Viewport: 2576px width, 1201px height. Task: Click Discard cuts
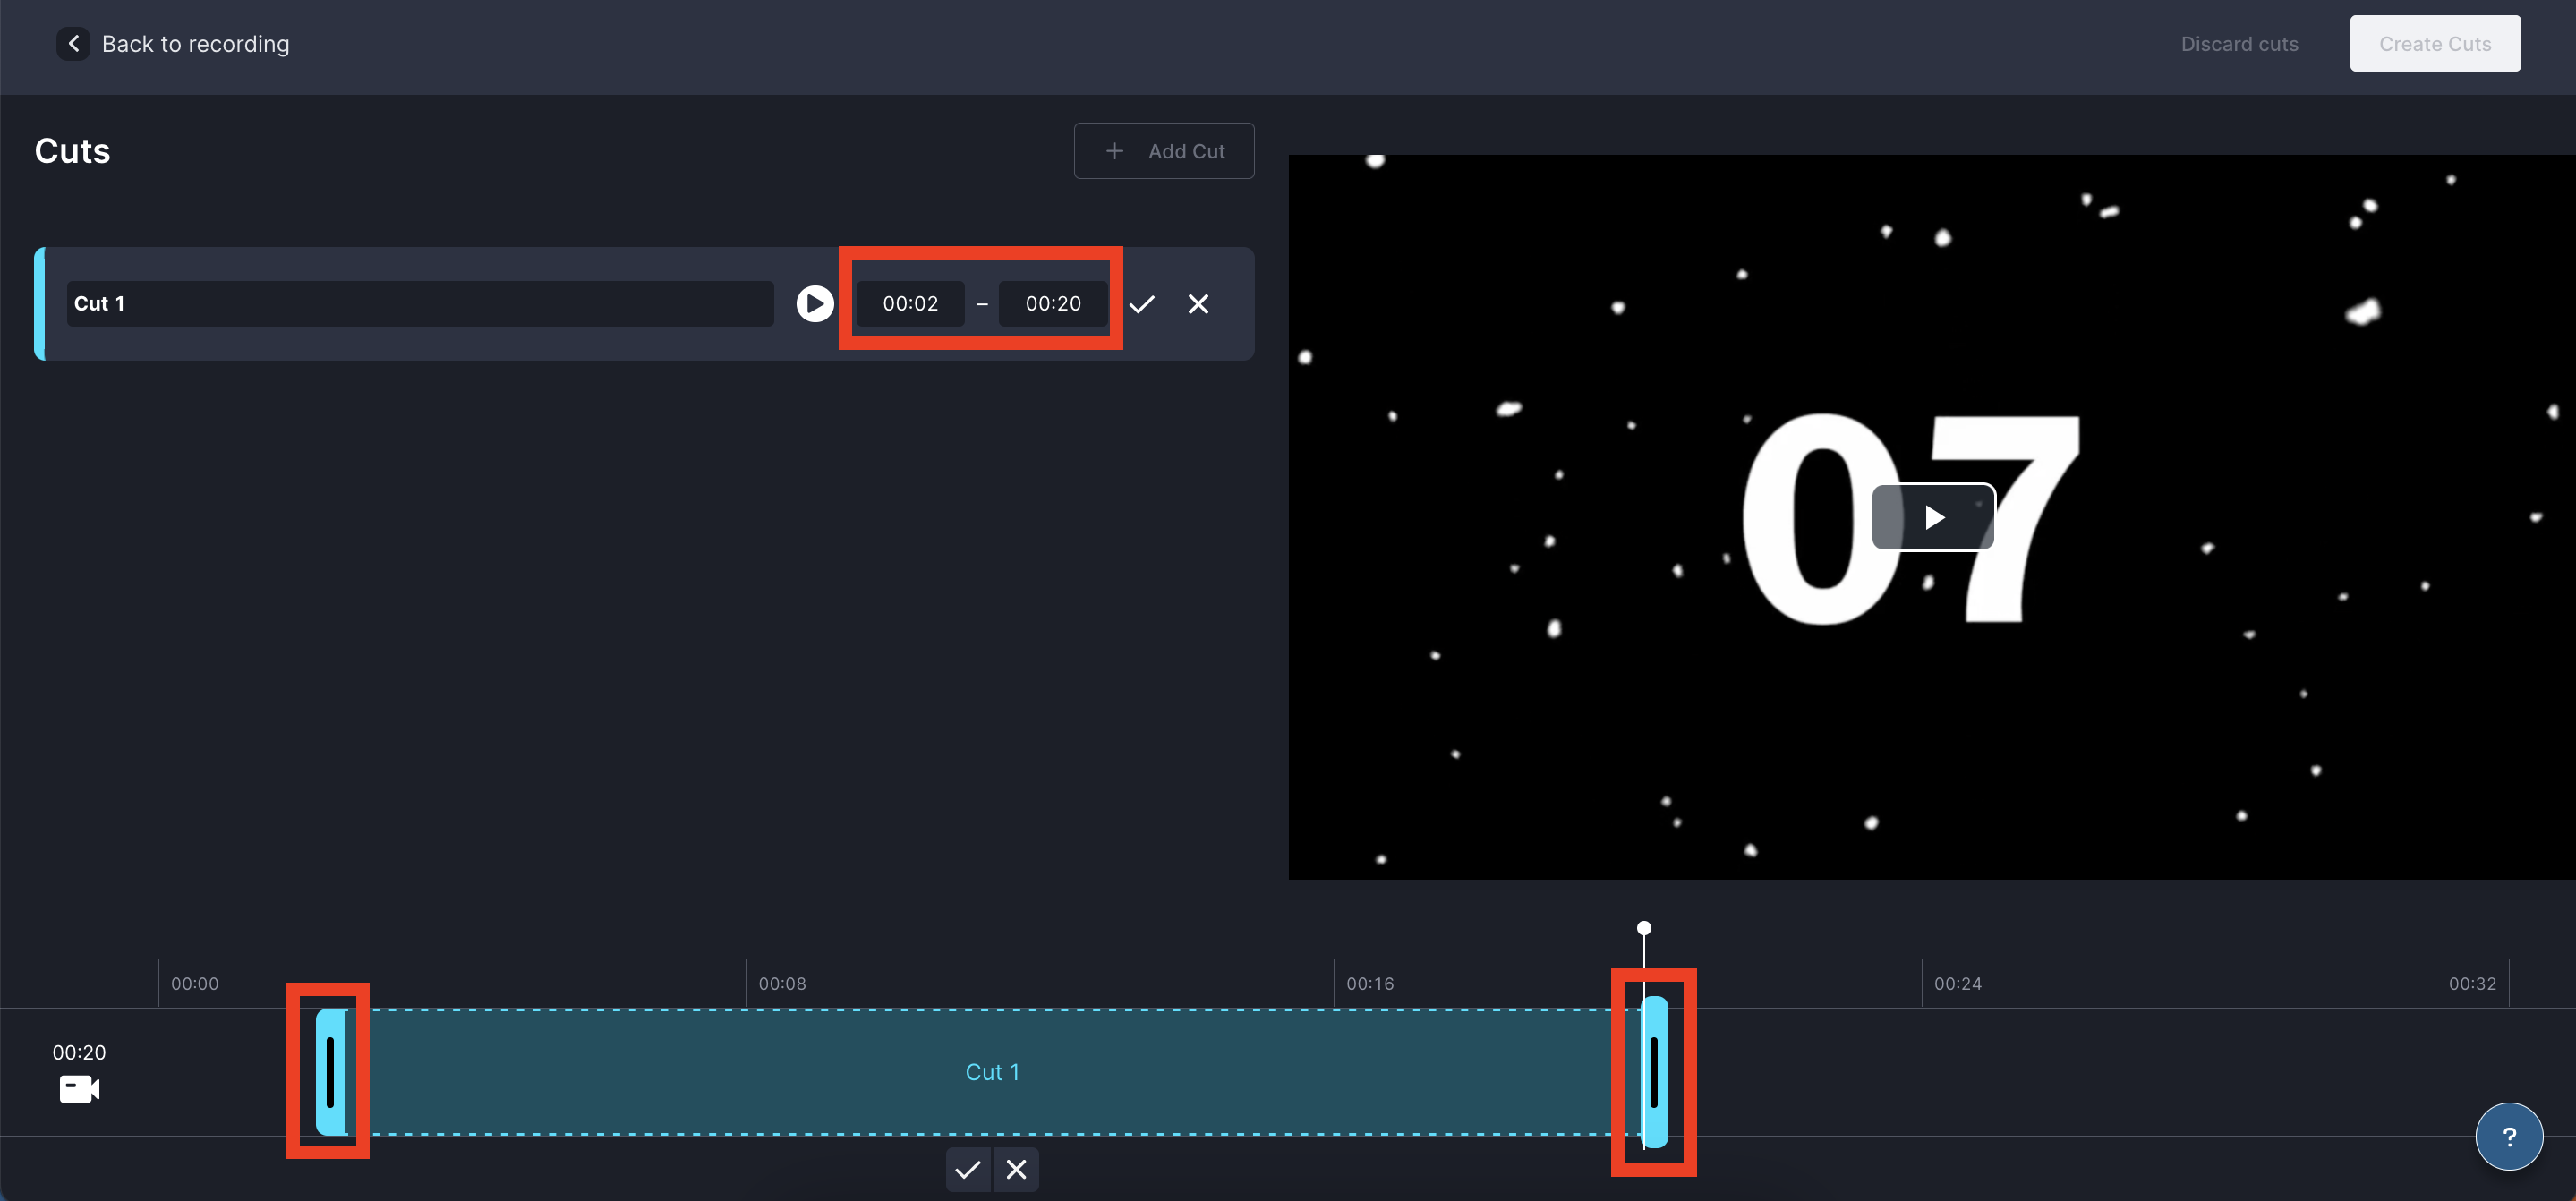(2239, 44)
